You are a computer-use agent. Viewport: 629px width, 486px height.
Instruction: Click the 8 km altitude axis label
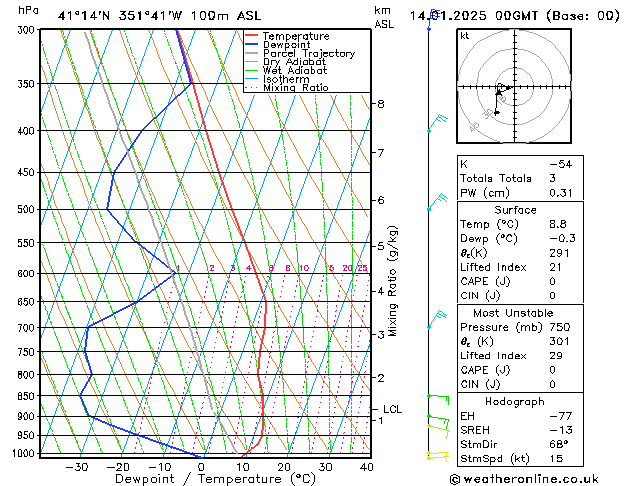381,104
